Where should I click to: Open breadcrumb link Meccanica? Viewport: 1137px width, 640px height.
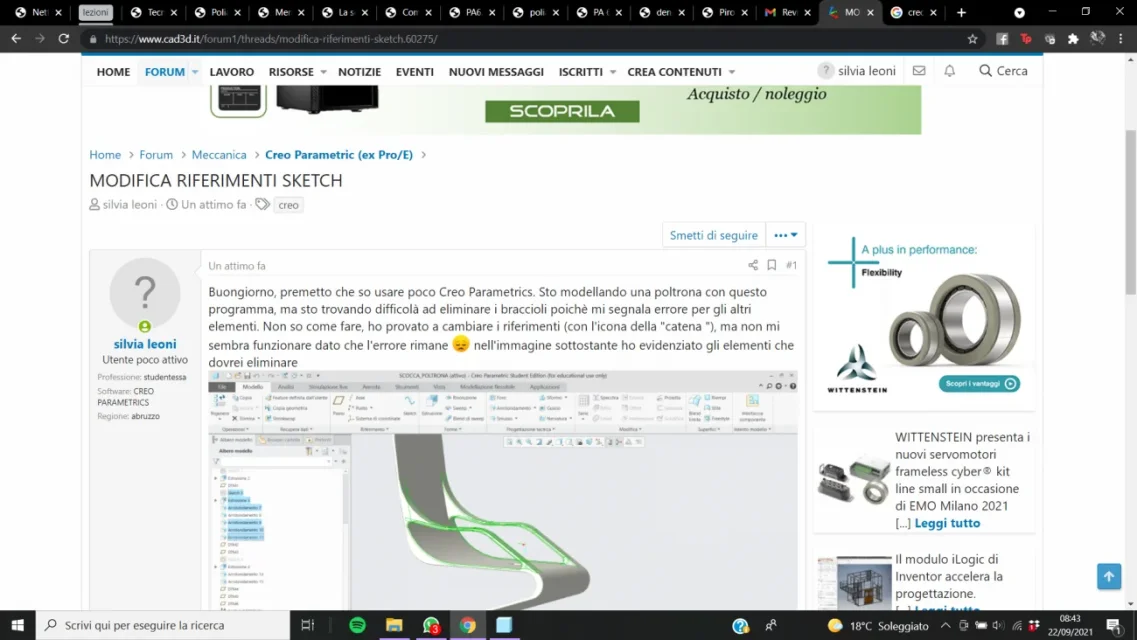click(x=219, y=154)
